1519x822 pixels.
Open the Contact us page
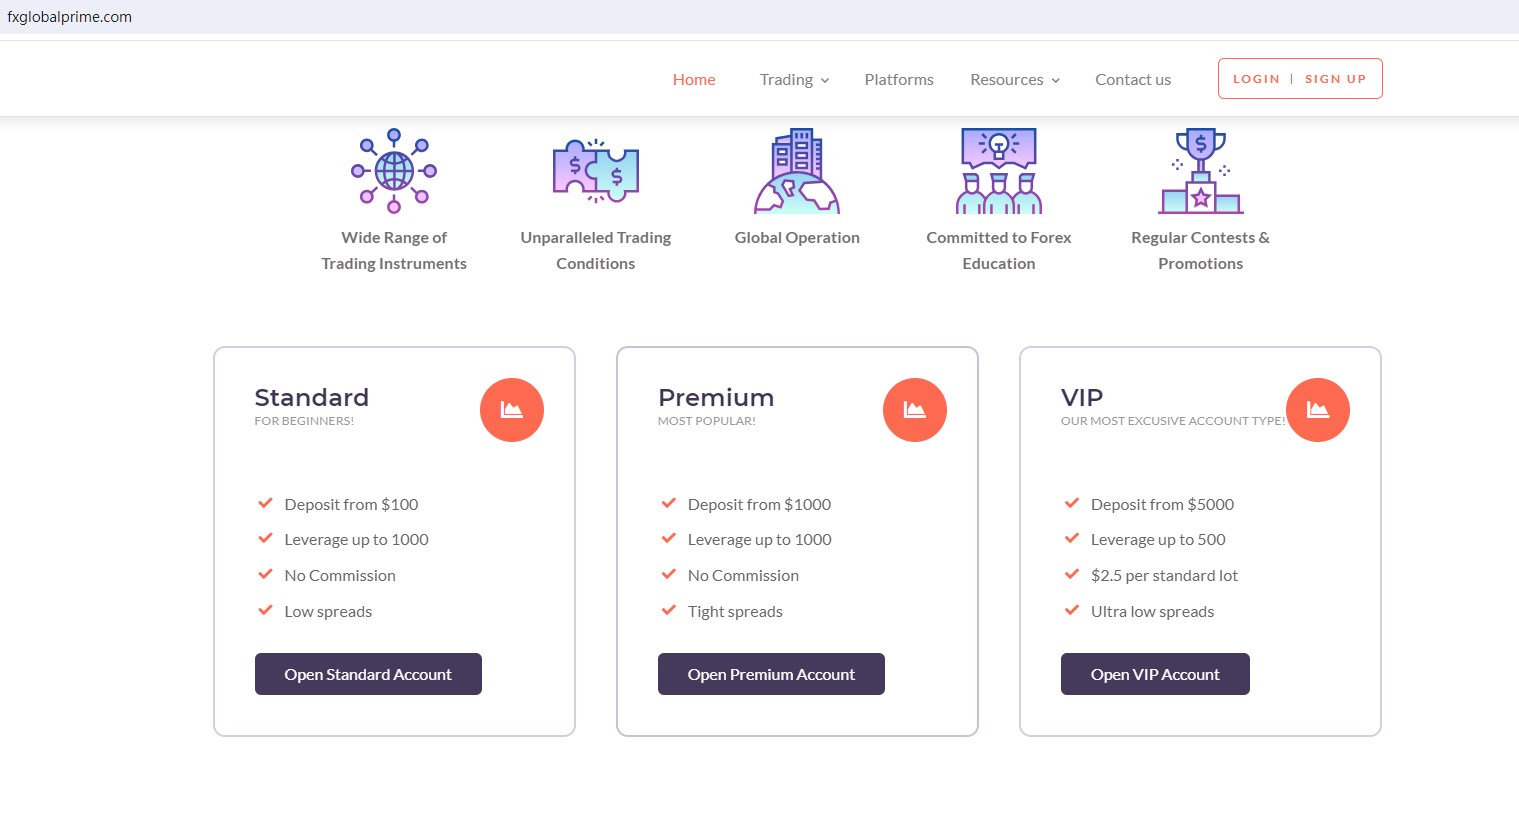(x=1133, y=80)
